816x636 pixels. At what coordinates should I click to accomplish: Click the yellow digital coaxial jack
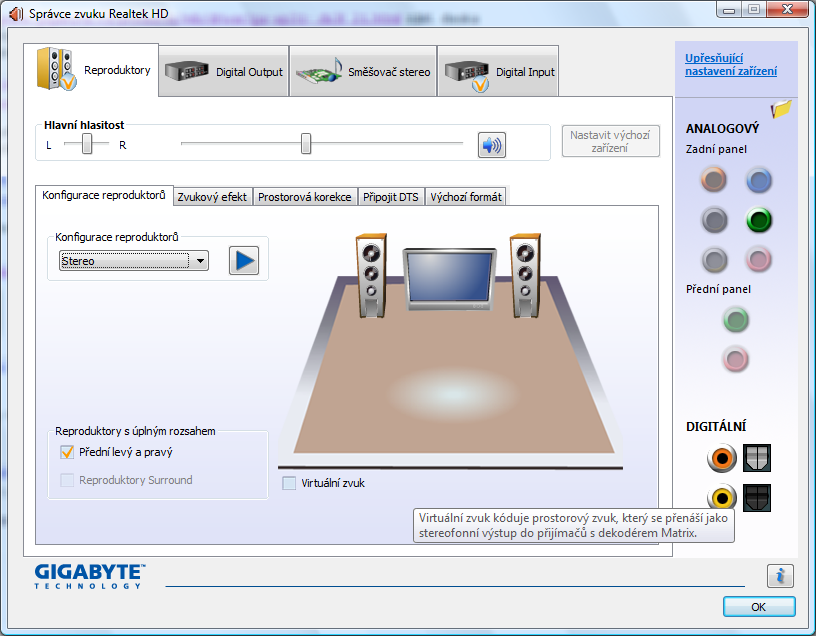[722, 497]
